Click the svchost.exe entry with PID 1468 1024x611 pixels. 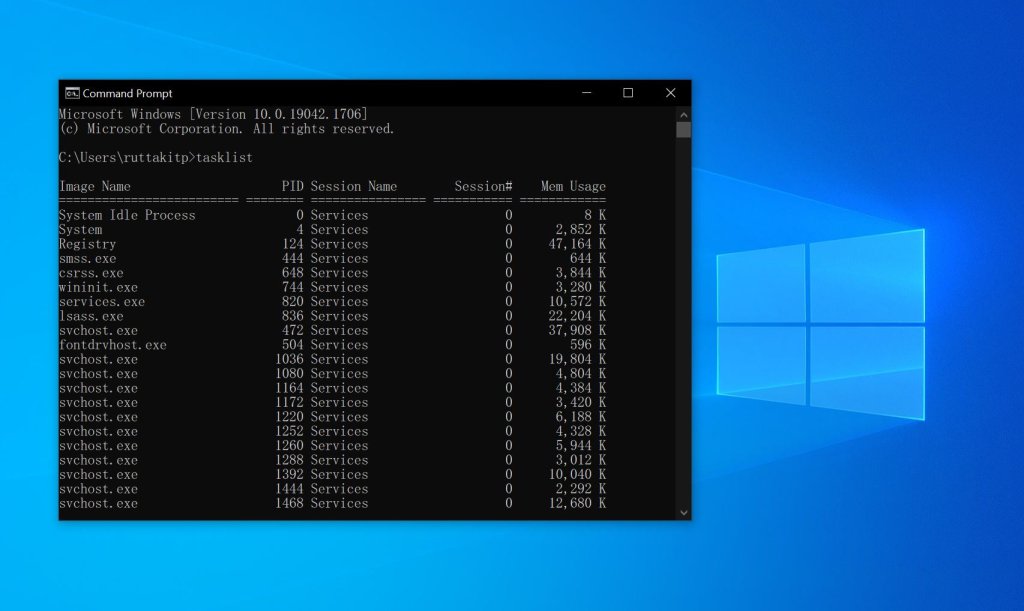click(x=98, y=503)
